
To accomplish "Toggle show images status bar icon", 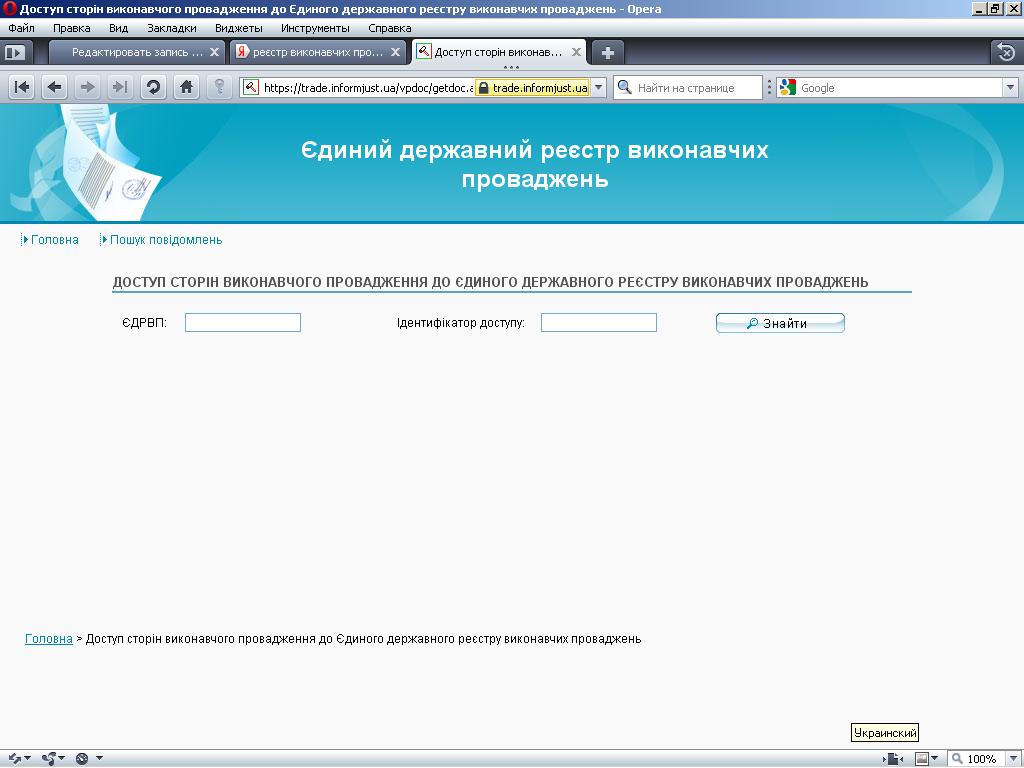I will [x=921, y=758].
